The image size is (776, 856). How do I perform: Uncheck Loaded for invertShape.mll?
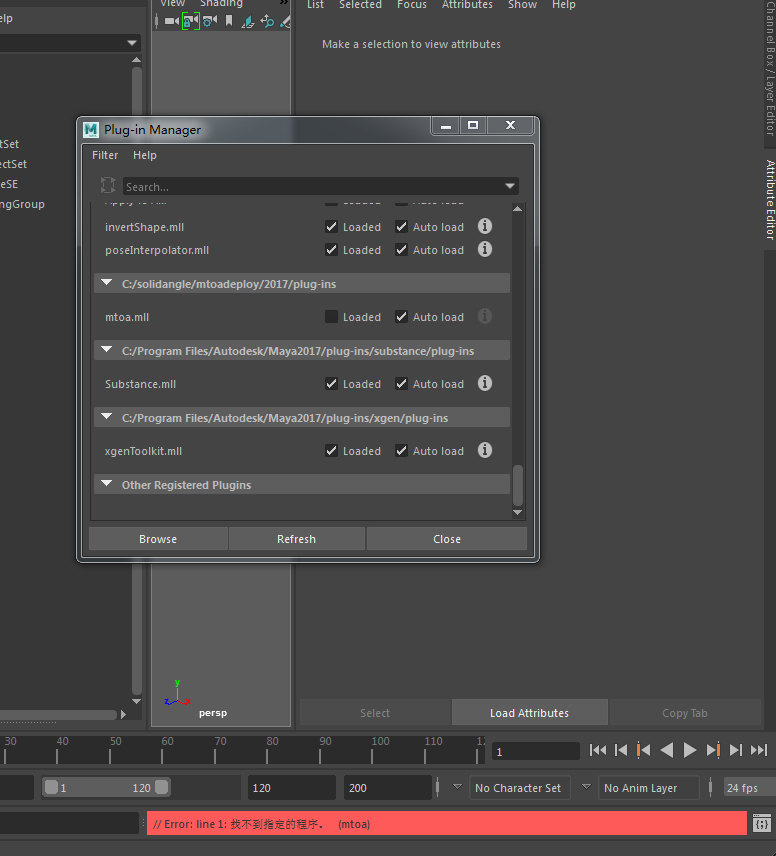[x=331, y=227]
